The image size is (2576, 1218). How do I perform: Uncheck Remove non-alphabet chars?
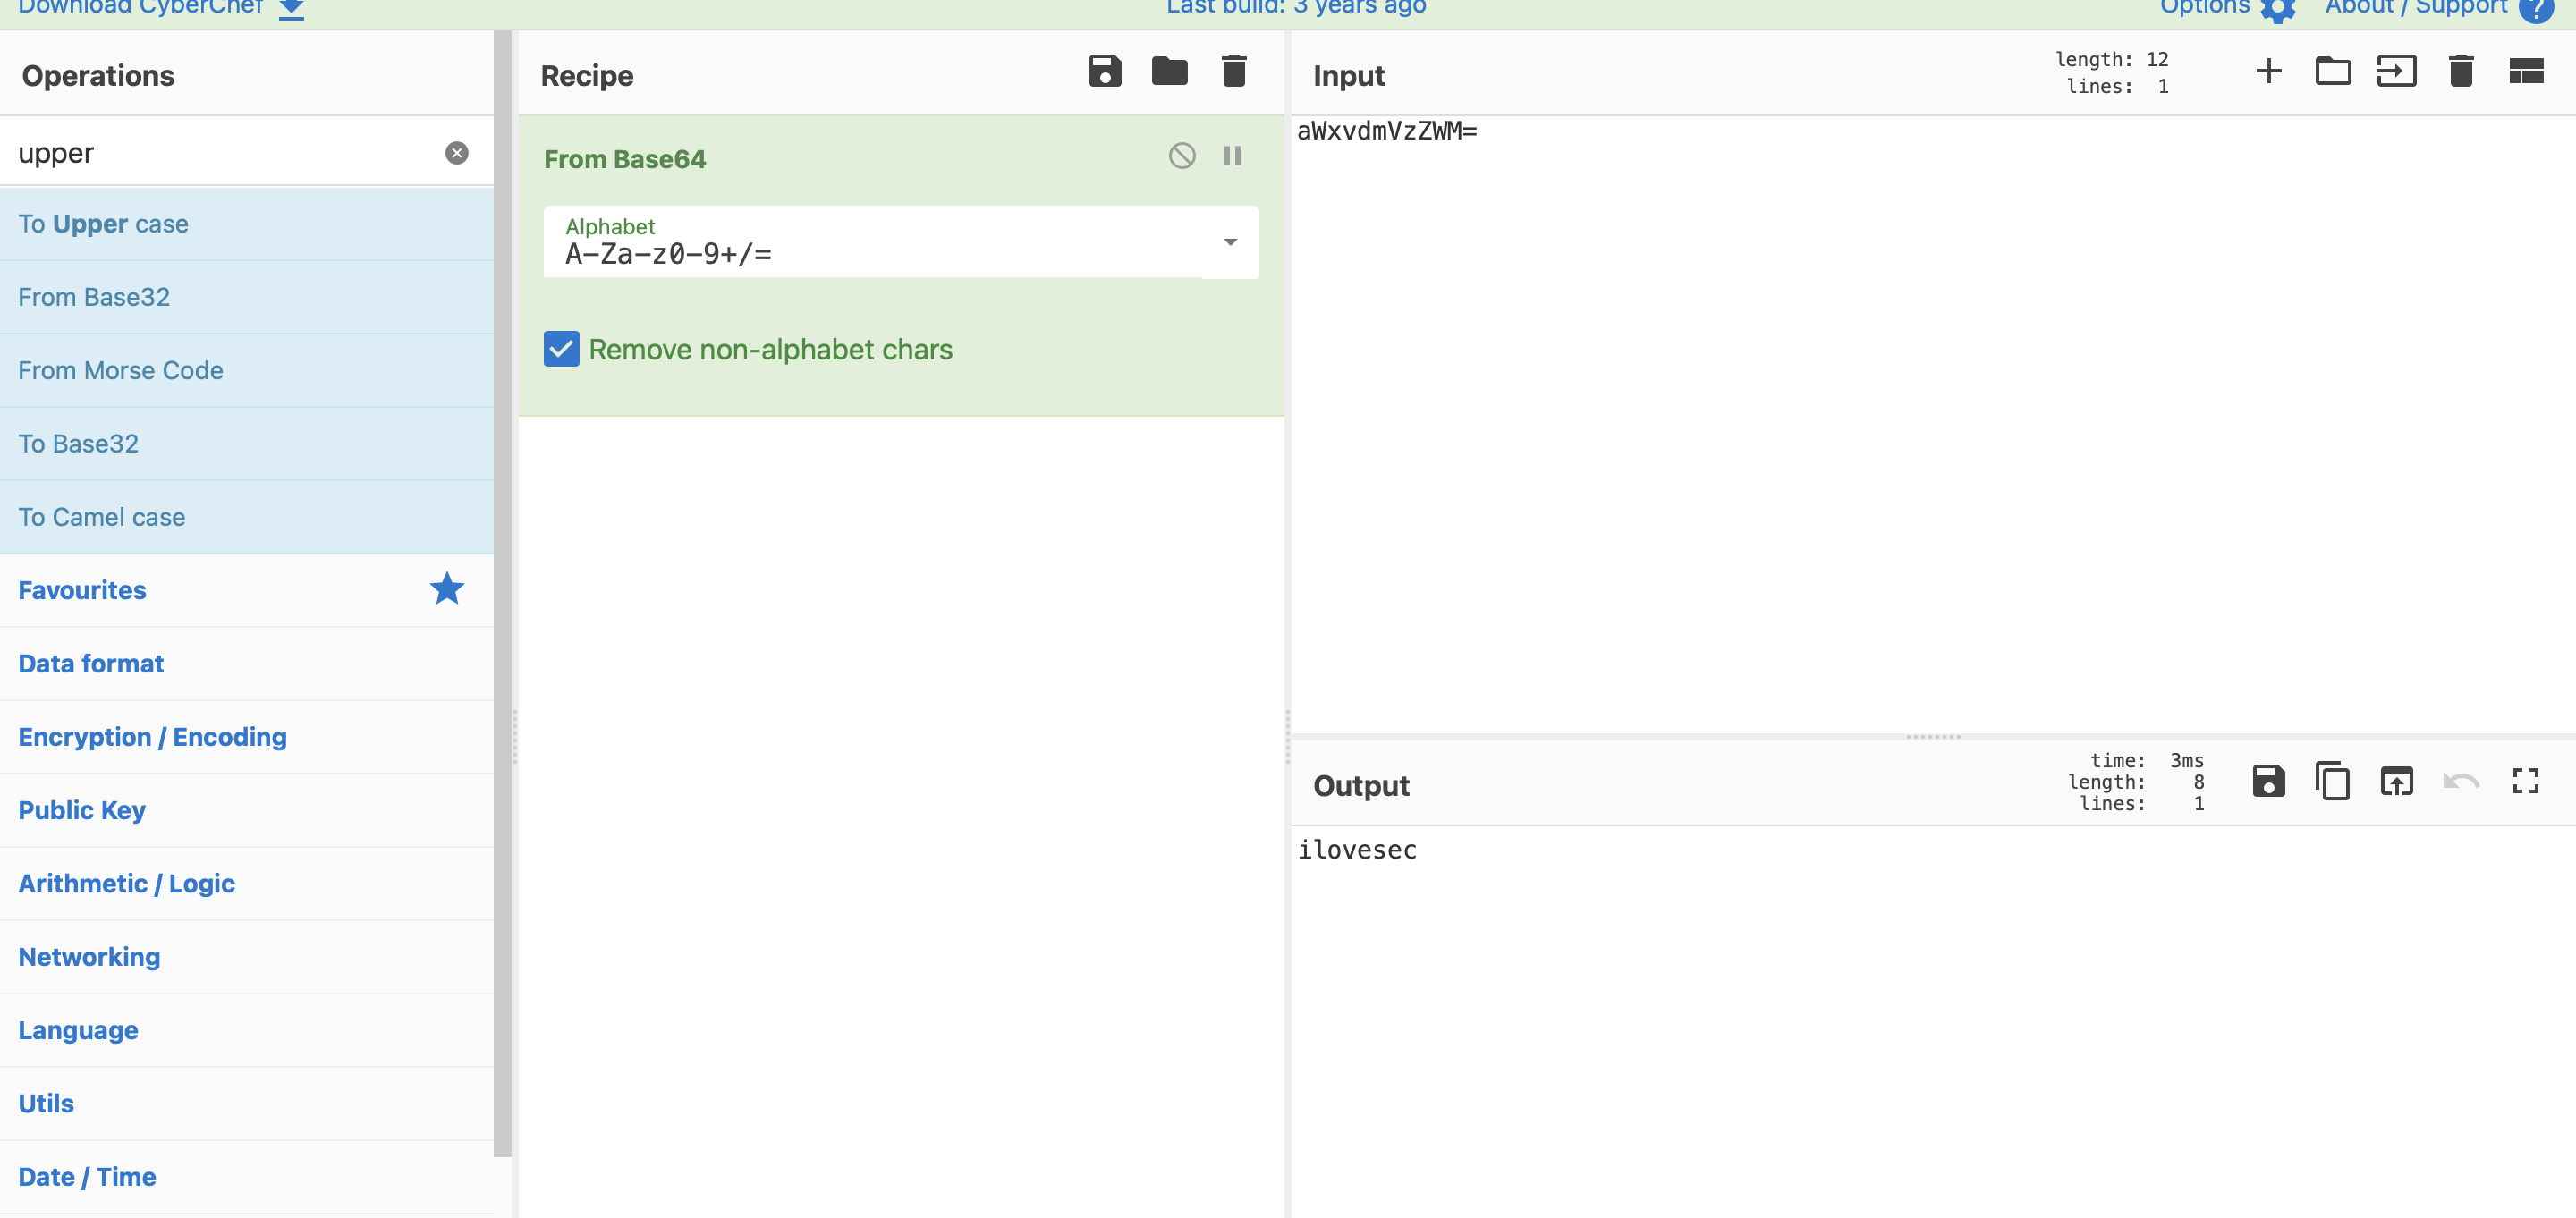pos(561,349)
